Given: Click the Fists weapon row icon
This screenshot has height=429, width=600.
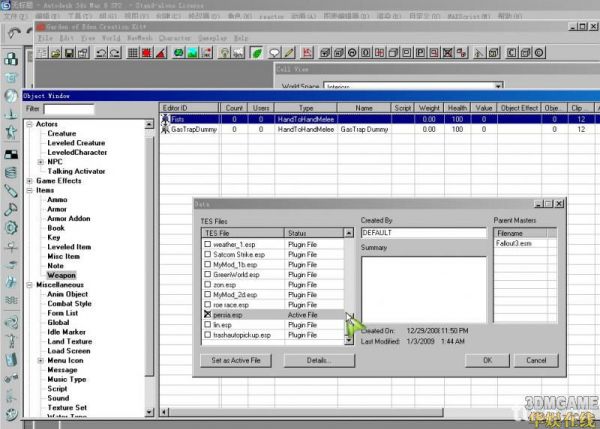Looking at the screenshot, I should pyautogui.click(x=166, y=118).
